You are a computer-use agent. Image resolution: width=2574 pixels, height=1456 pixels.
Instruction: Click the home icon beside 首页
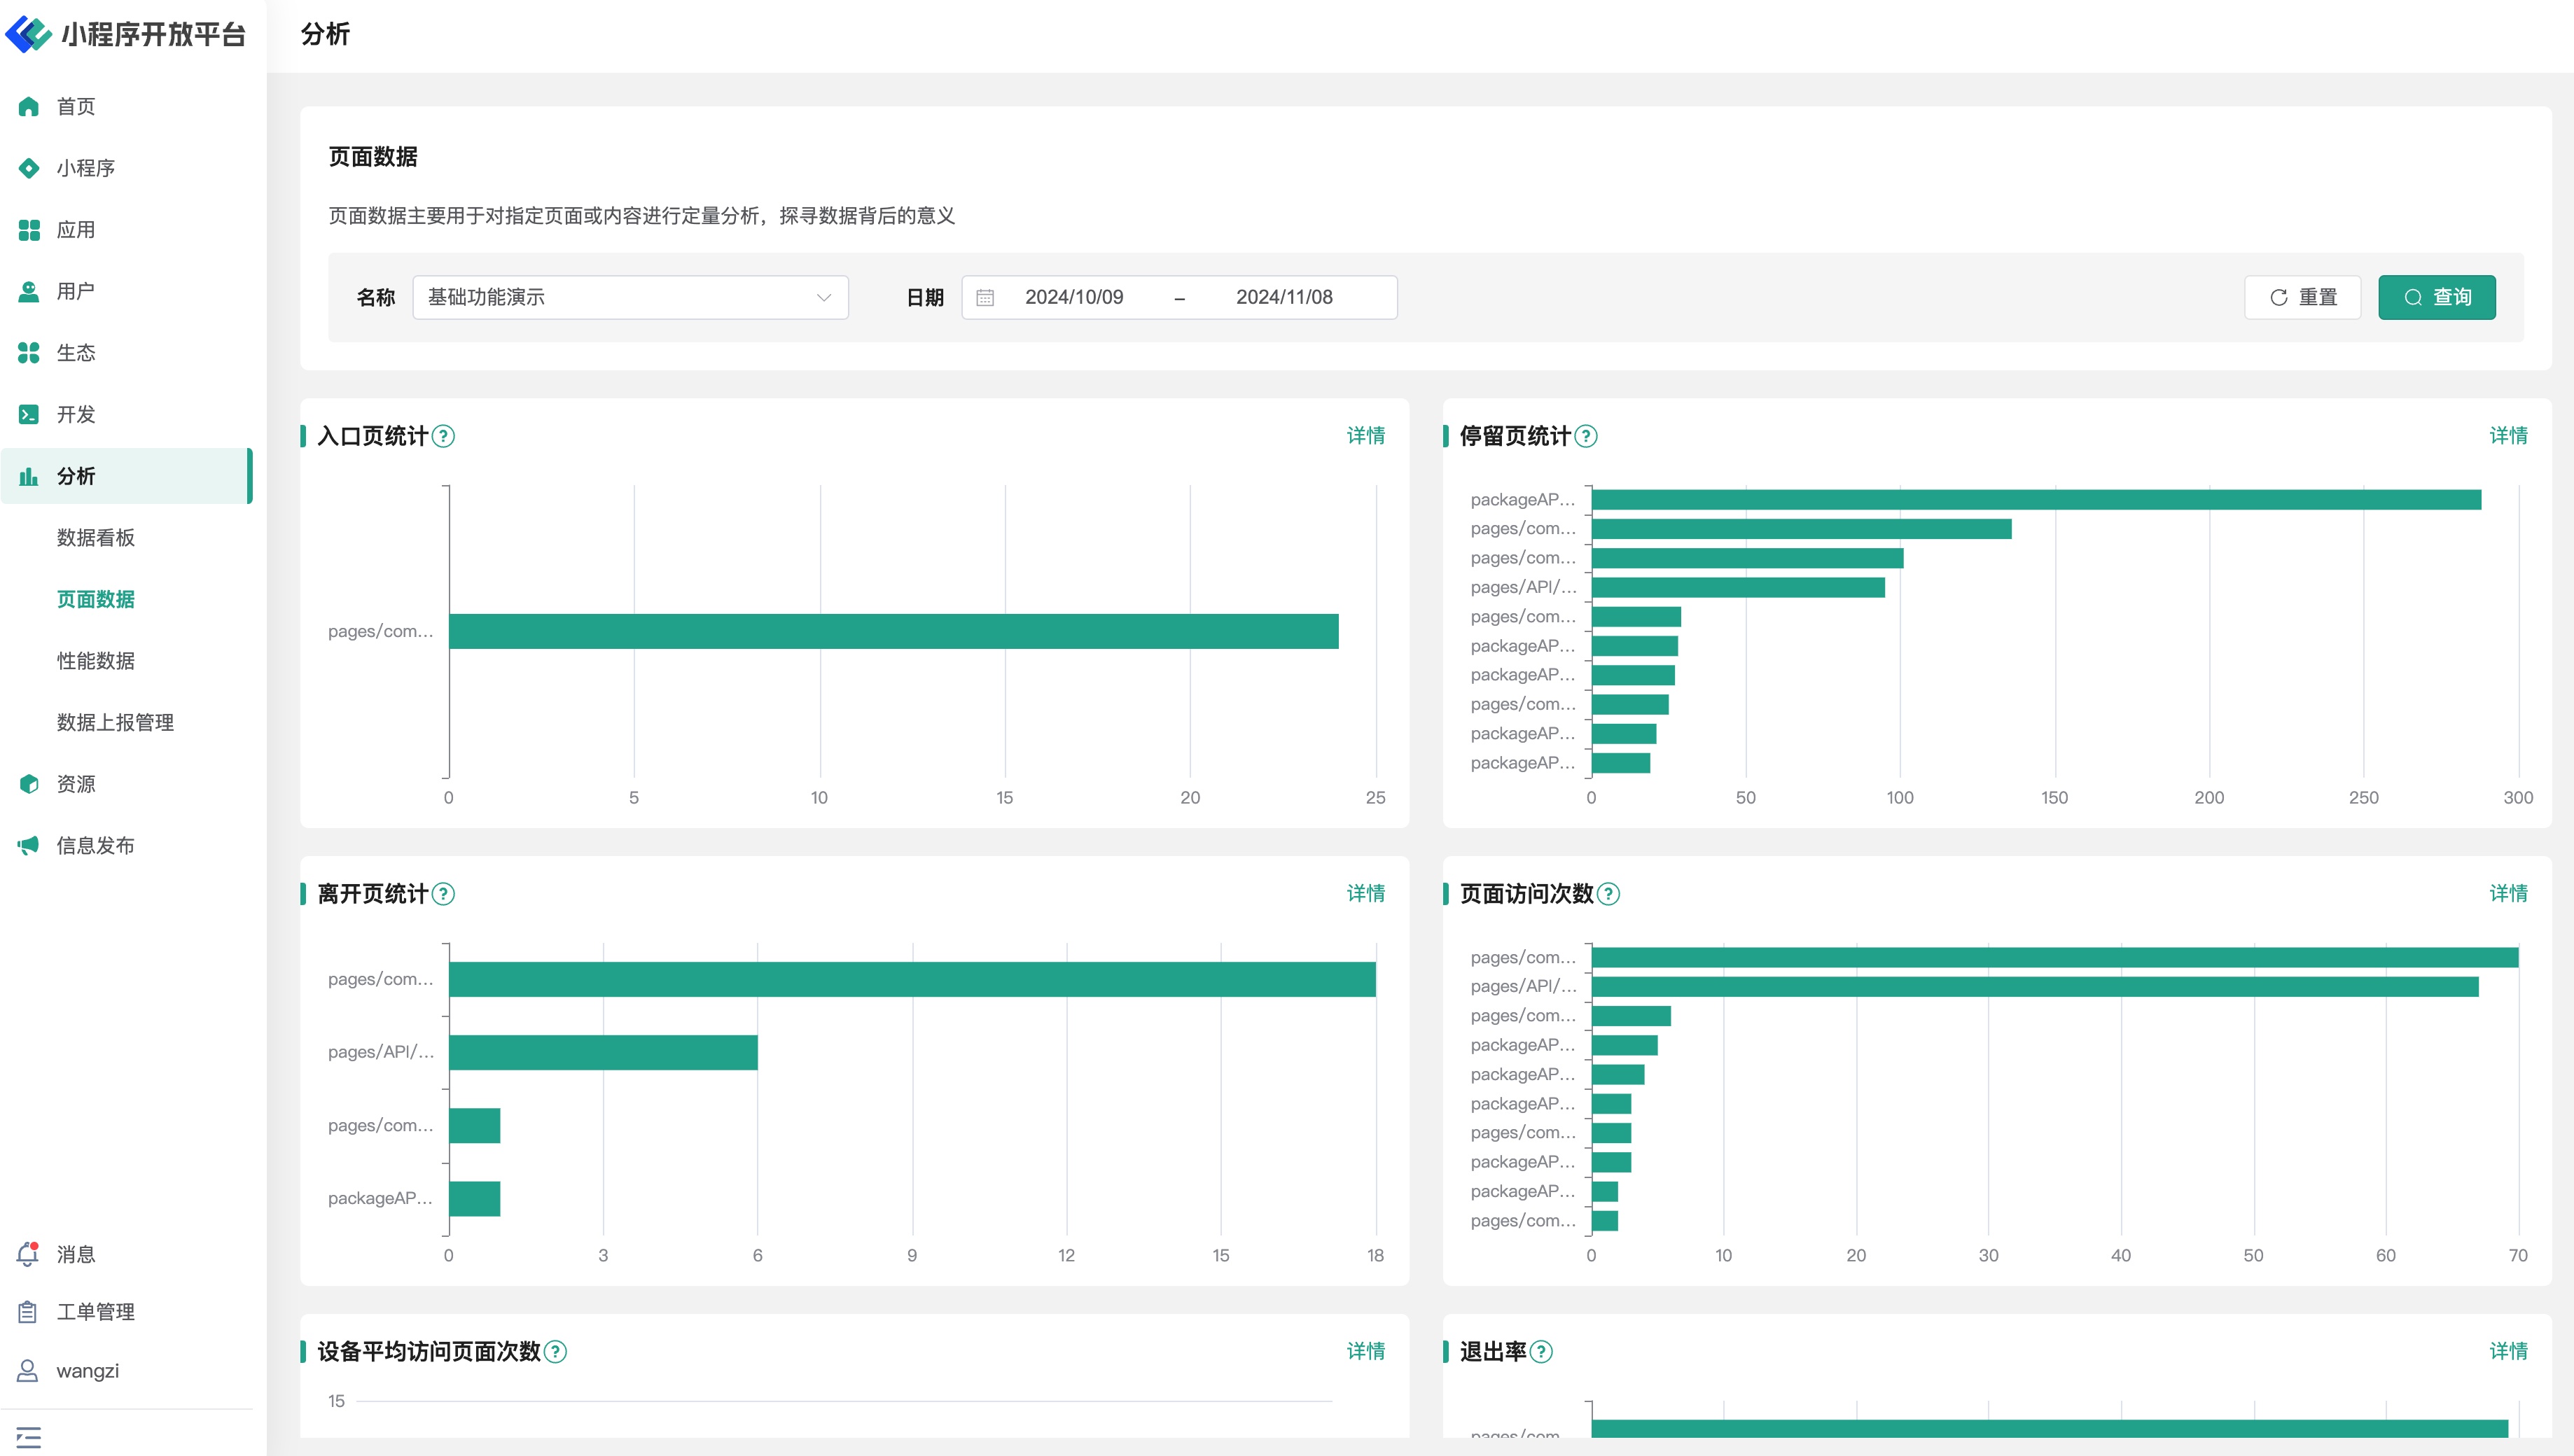[29, 106]
